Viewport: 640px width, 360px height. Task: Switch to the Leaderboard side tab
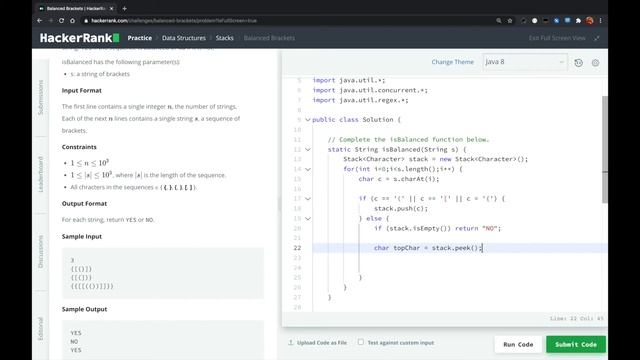40,174
